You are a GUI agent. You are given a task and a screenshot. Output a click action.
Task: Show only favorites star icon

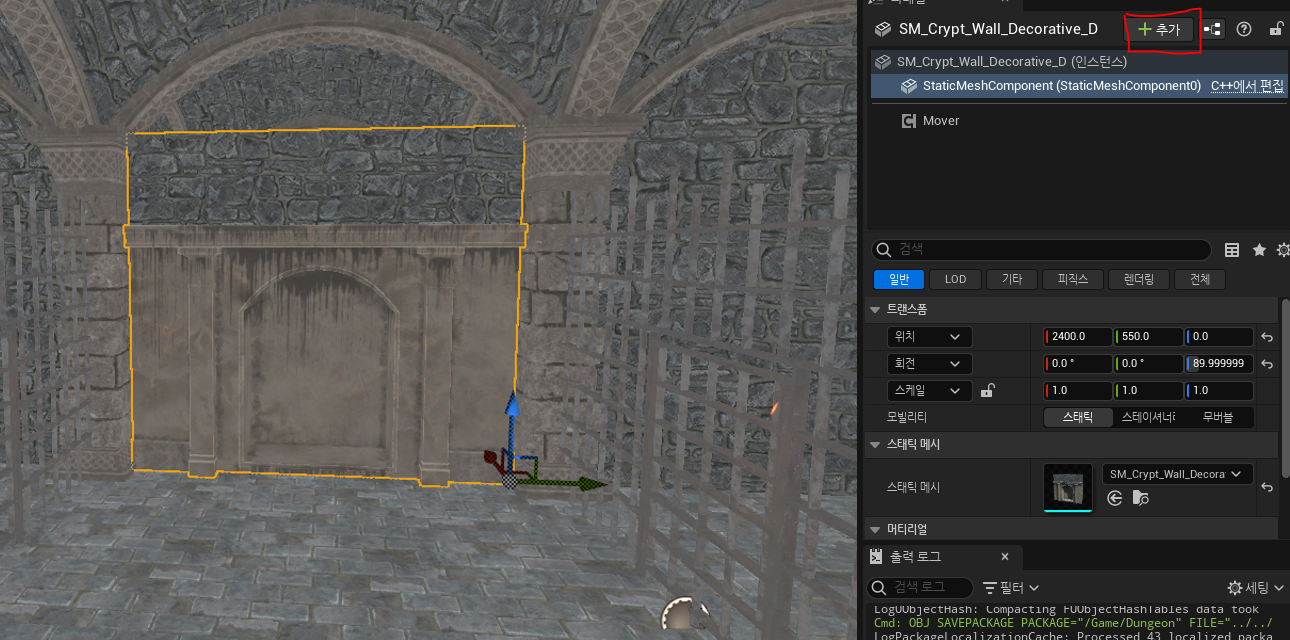[x=1259, y=250]
